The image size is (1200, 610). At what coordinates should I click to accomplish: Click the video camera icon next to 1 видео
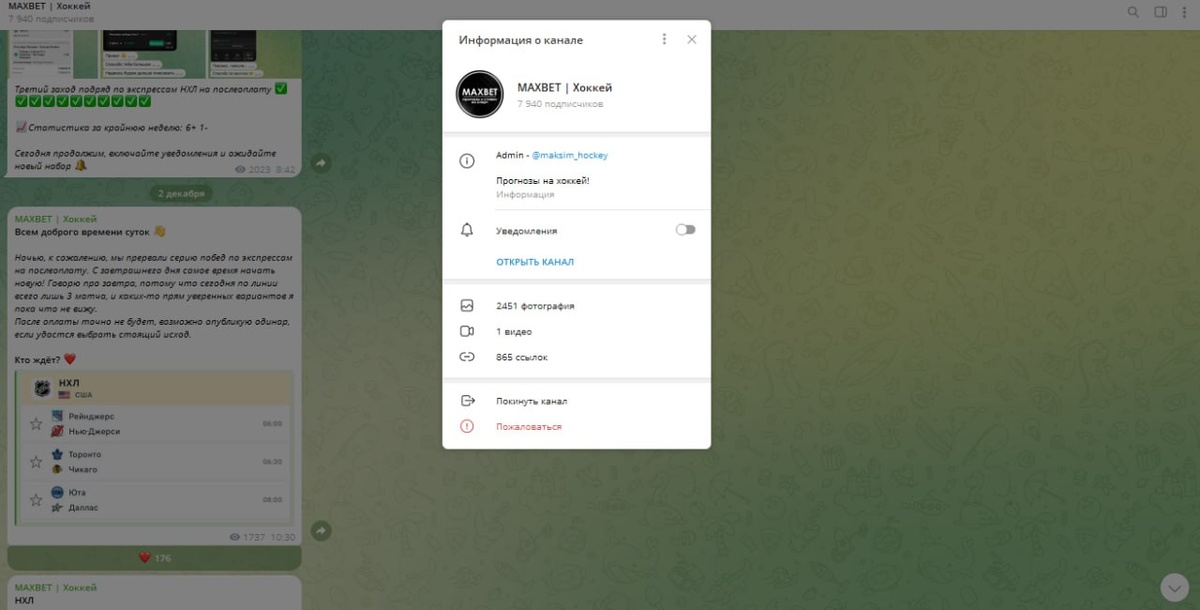pyautogui.click(x=466, y=331)
